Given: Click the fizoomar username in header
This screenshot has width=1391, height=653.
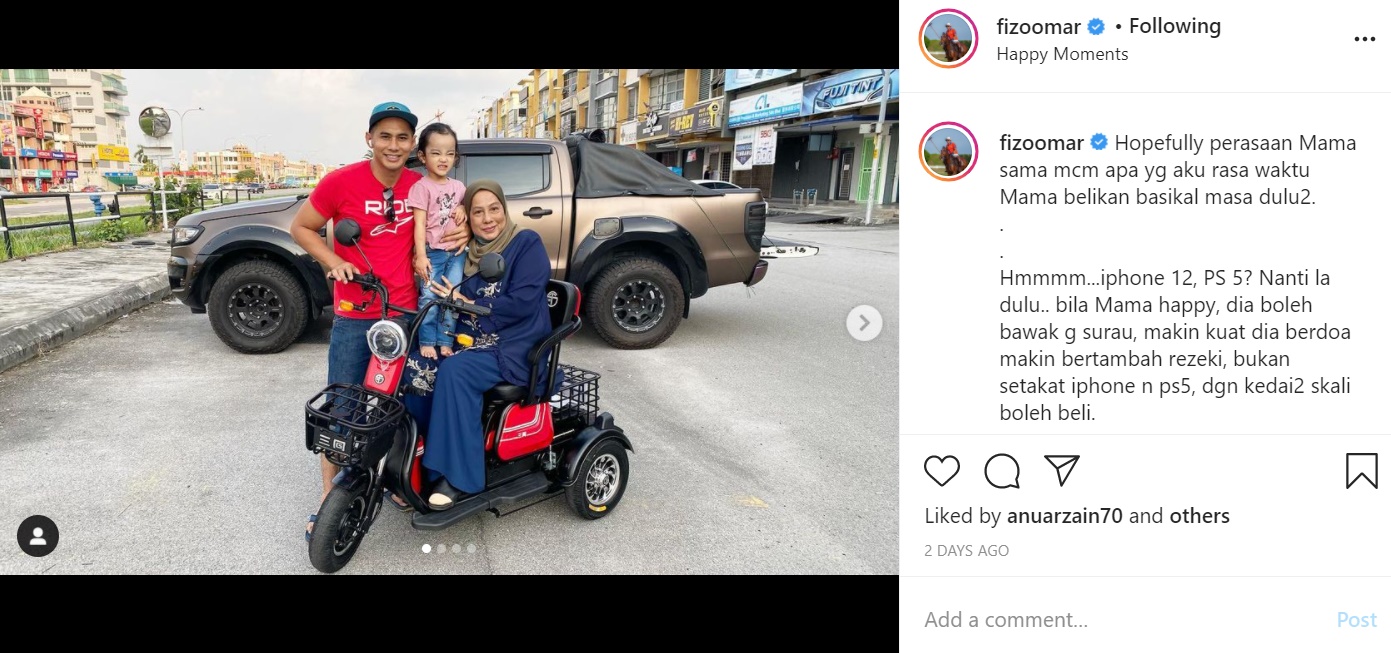Looking at the screenshot, I should (1040, 27).
